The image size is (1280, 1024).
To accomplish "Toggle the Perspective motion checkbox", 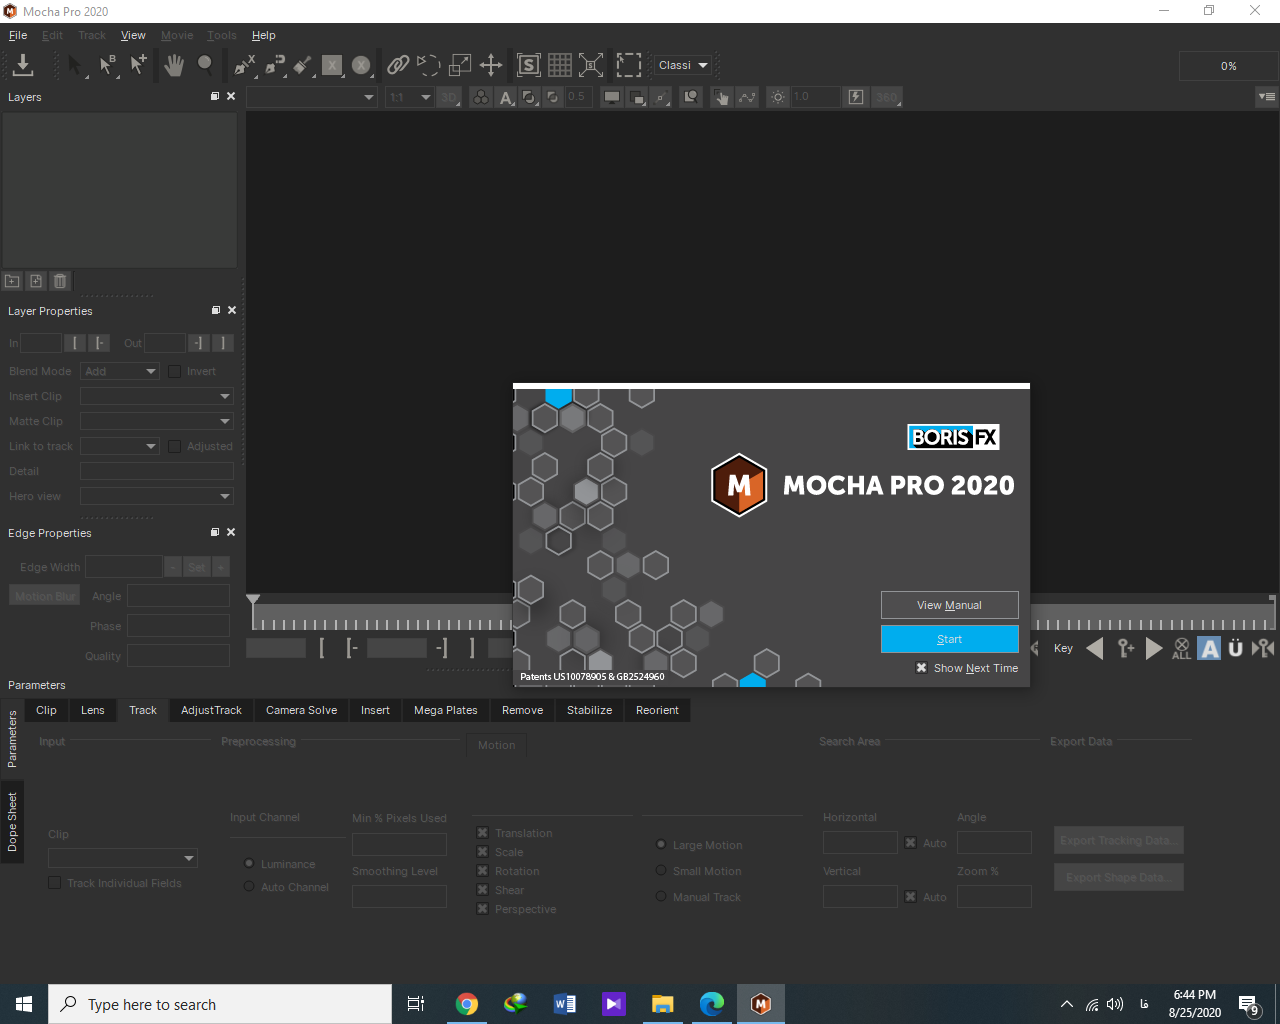I will click(x=482, y=909).
